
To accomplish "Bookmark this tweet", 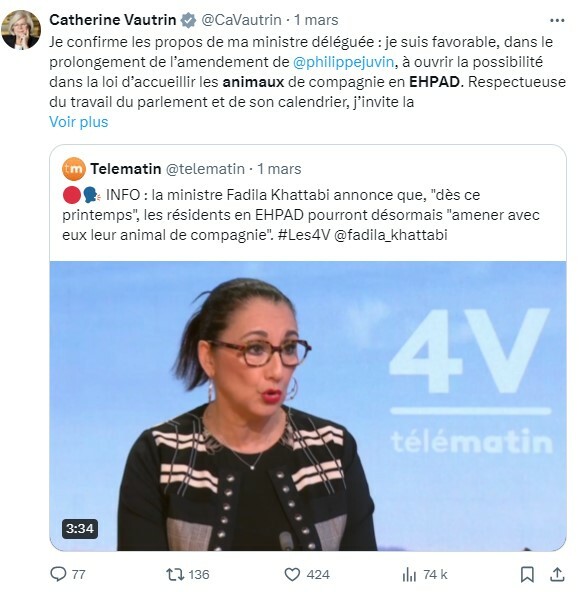I will [x=527, y=575].
